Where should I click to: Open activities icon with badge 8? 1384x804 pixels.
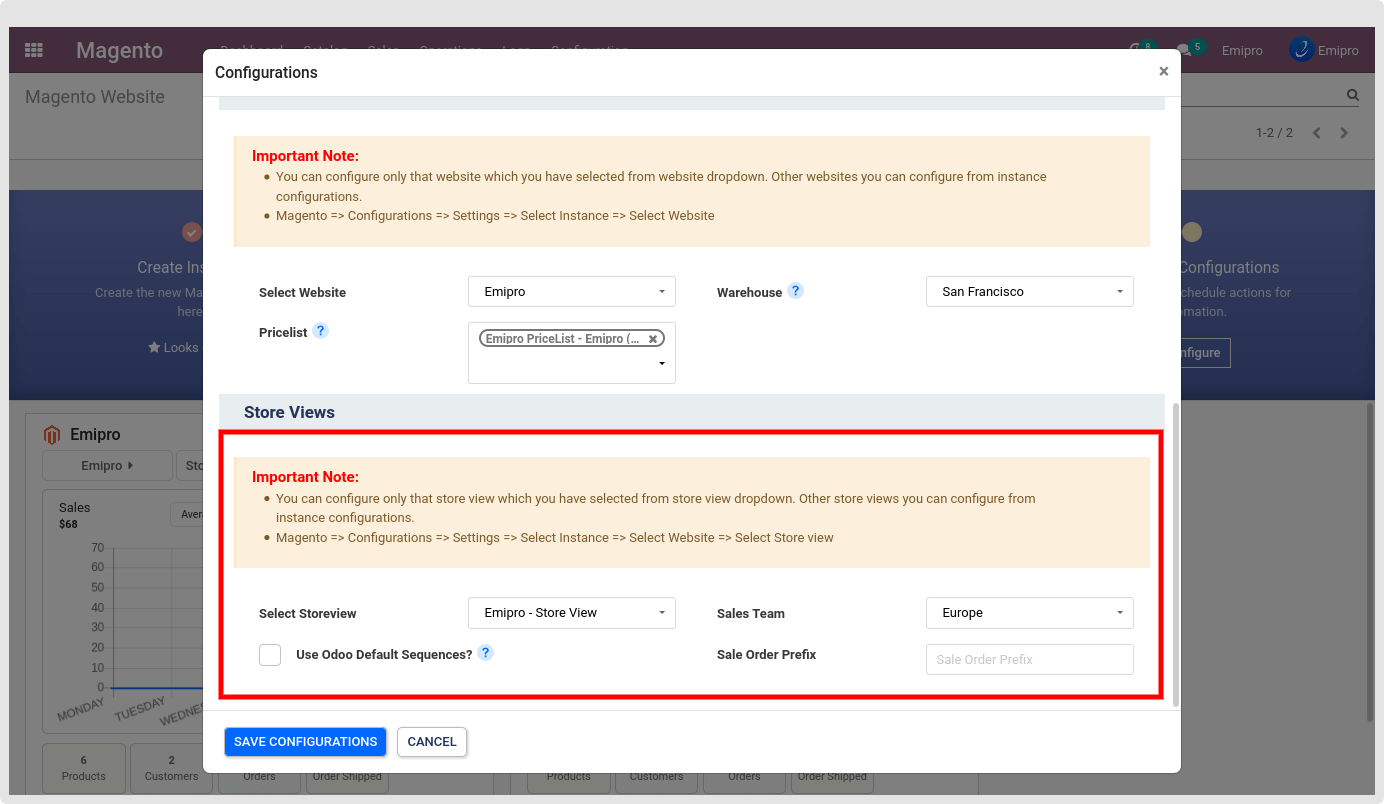pyautogui.click(x=1142, y=49)
